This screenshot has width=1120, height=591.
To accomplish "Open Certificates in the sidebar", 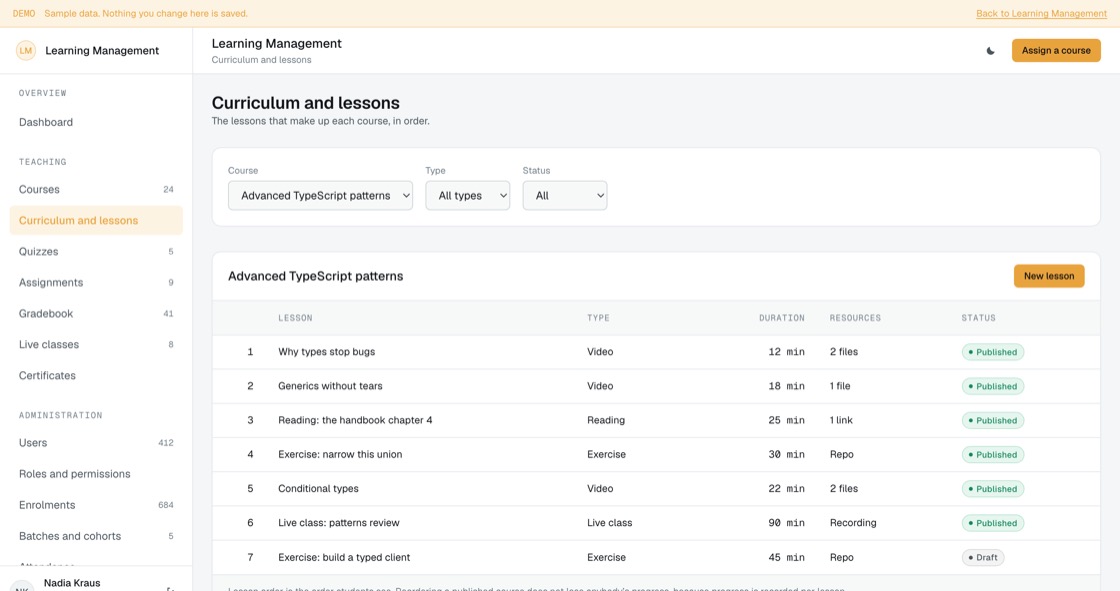I will click(96, 375).
